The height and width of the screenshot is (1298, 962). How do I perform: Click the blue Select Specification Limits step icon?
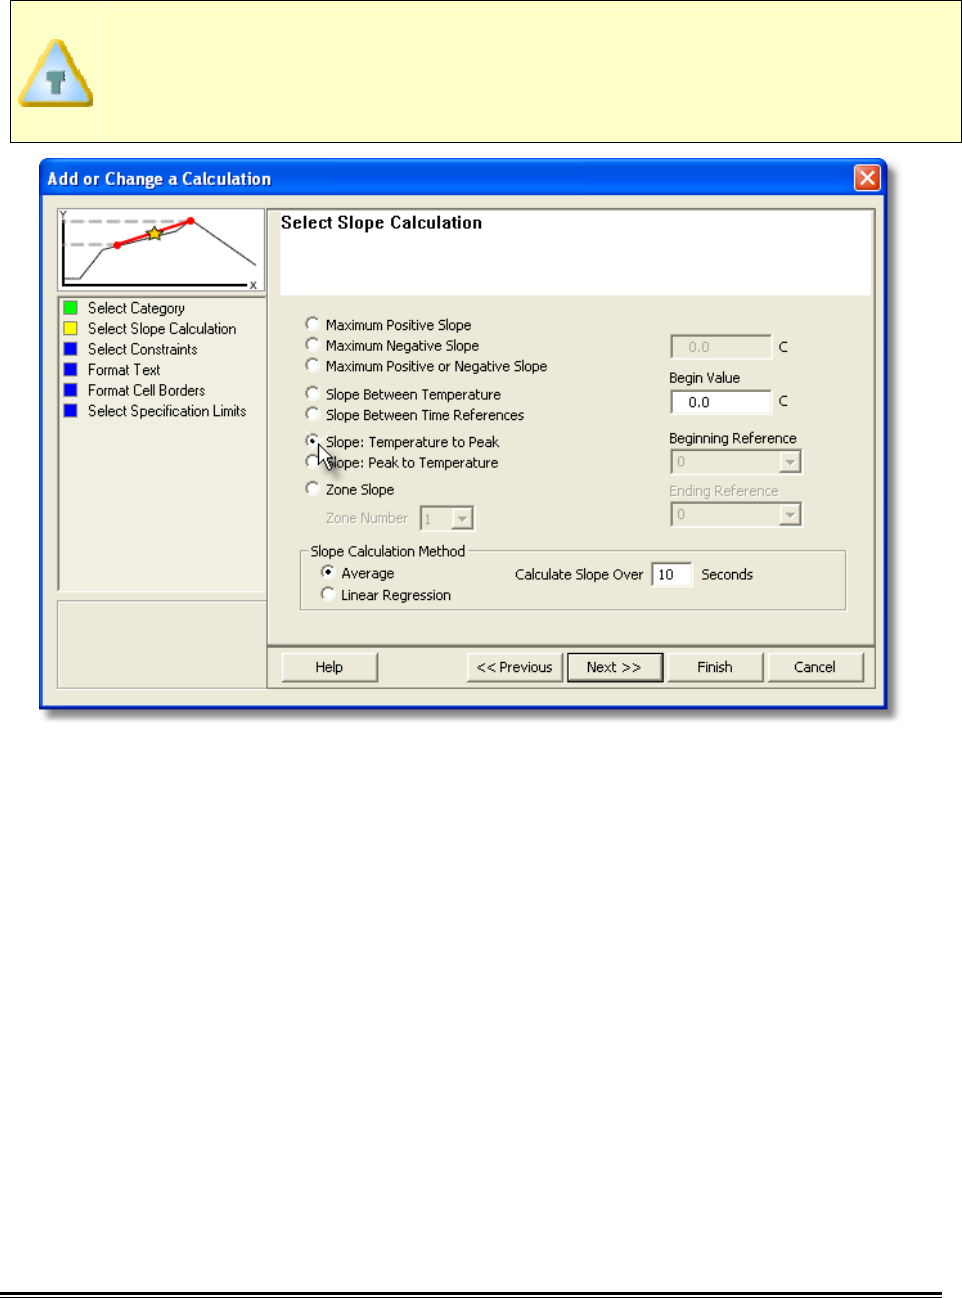[70, 410]
